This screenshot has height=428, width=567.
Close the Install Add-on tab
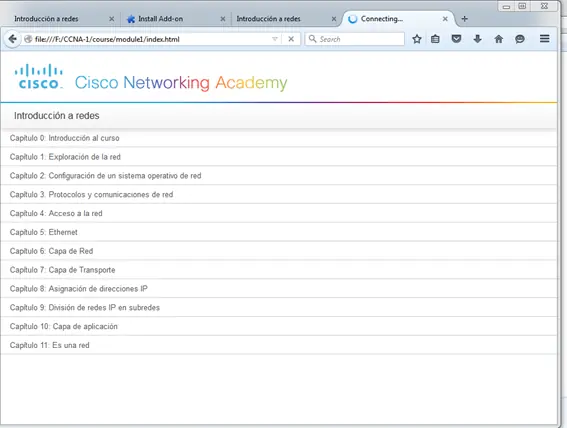223,19
